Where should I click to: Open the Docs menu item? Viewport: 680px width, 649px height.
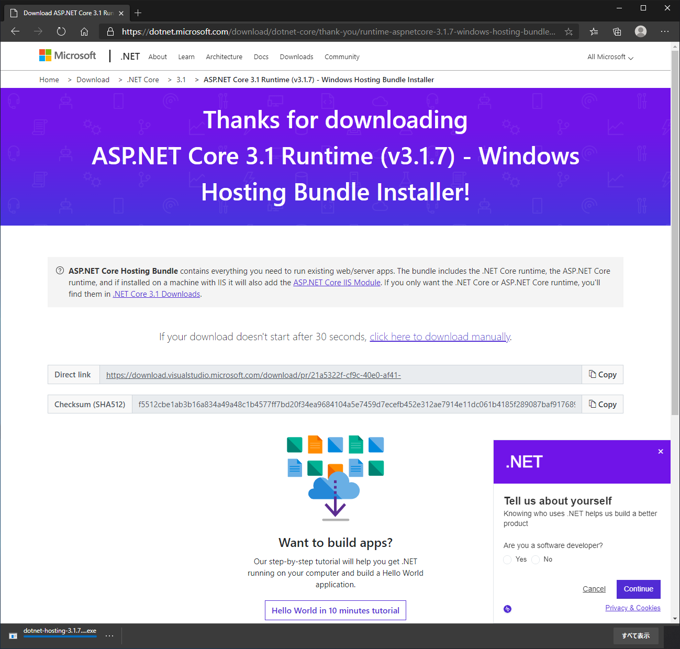point(261,57)
